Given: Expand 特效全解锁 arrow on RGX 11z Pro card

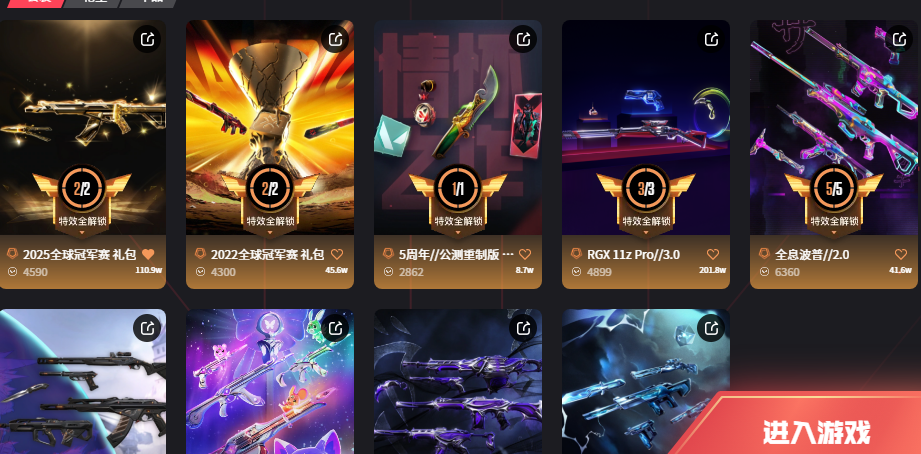Looking at the screenshot, I should click(646, 233).
